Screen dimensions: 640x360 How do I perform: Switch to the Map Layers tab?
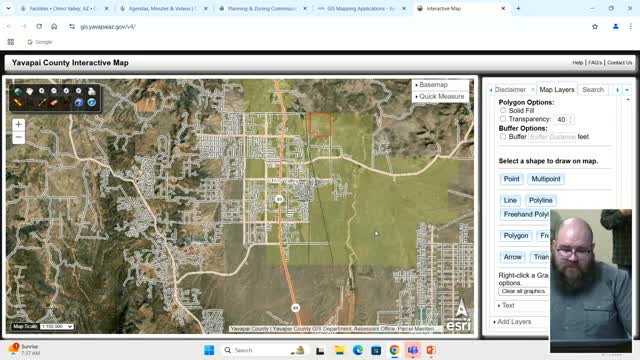557,89
